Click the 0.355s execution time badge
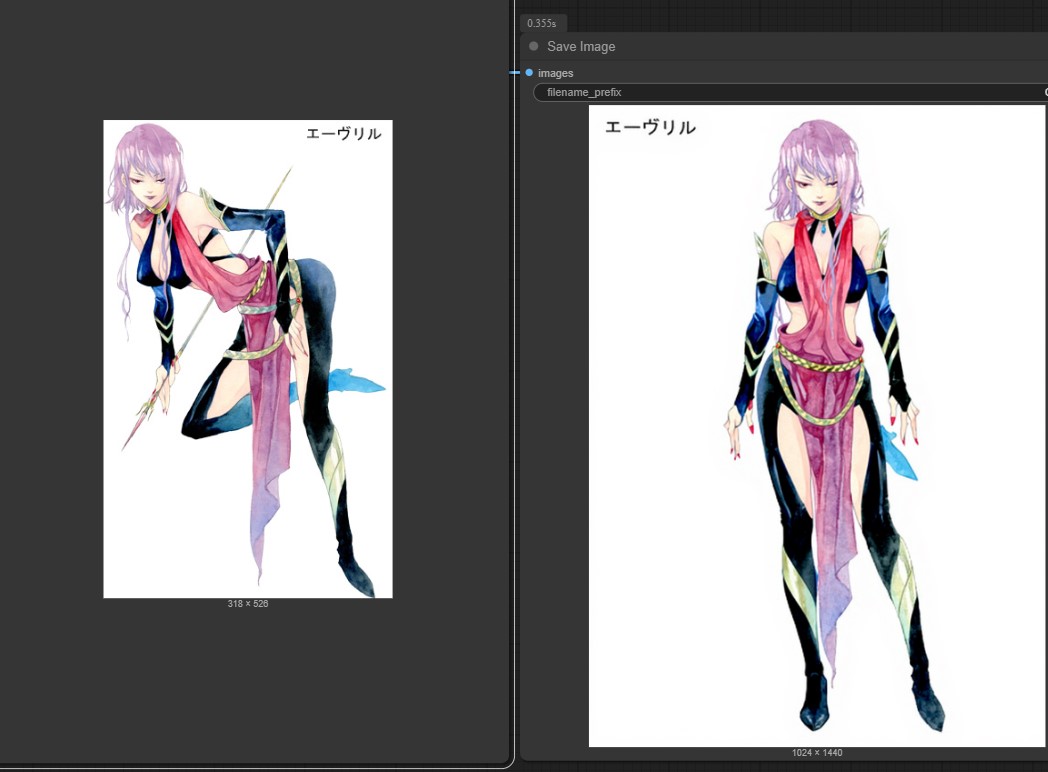 point(542,23)
